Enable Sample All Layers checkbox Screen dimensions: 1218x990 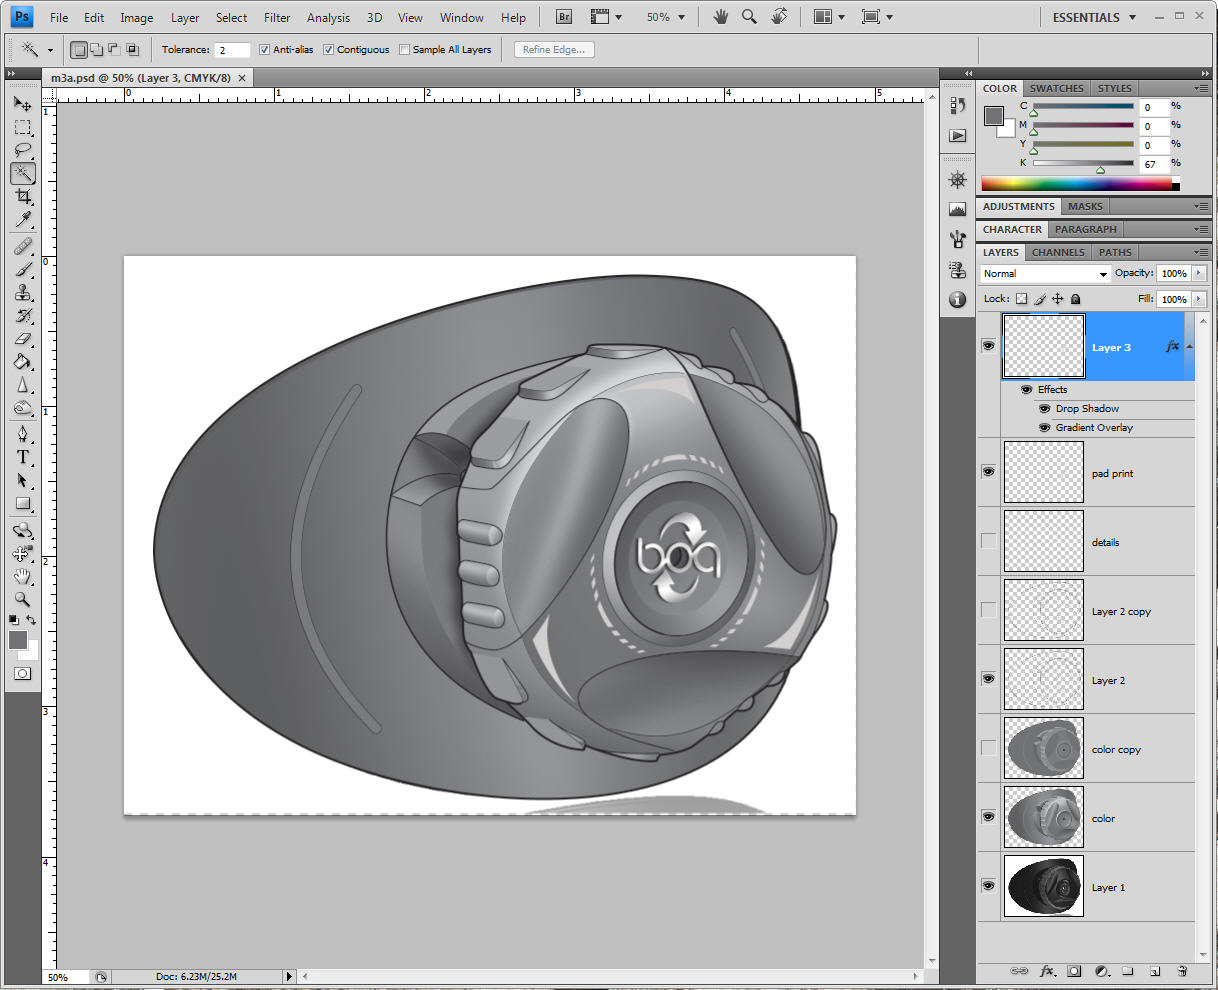pos(405,50)
